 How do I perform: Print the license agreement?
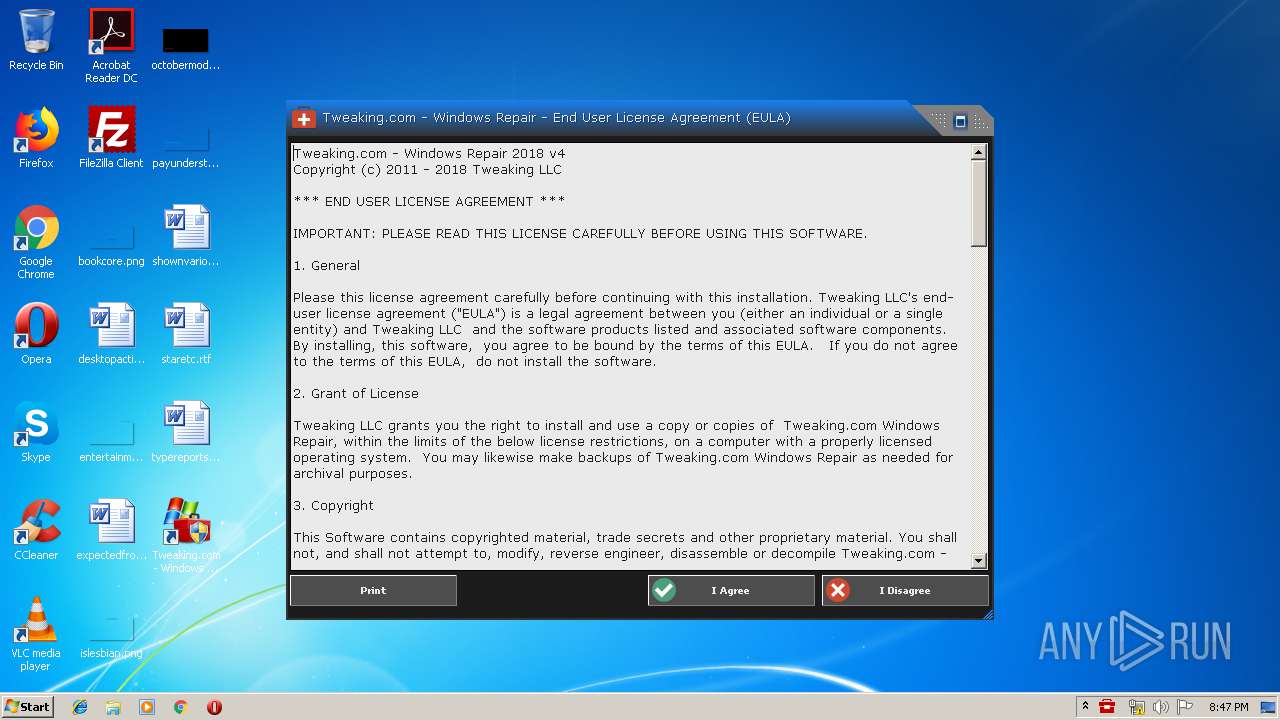(373, 590)
